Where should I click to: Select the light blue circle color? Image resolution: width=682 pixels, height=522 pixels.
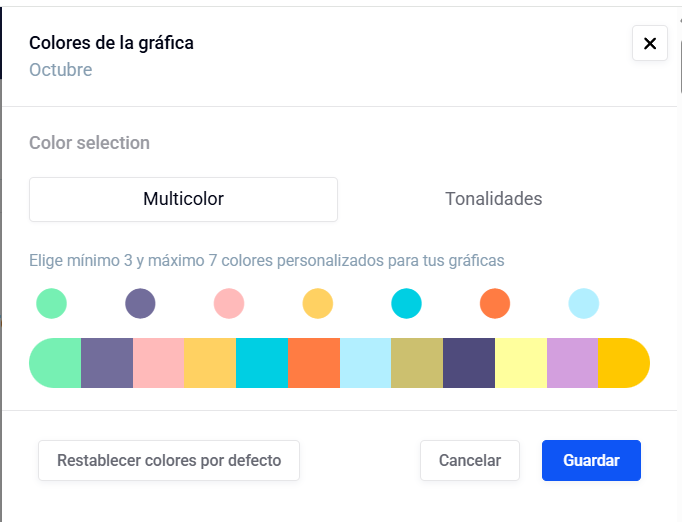pyautogui.click(x=583, y=303)
